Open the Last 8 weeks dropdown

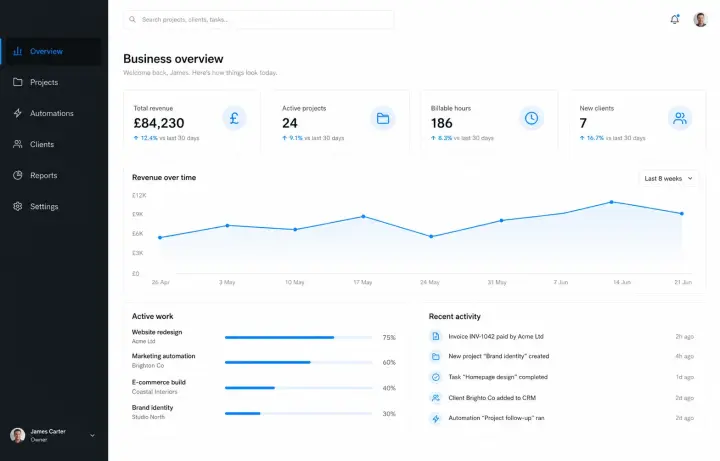coord(668,179)
